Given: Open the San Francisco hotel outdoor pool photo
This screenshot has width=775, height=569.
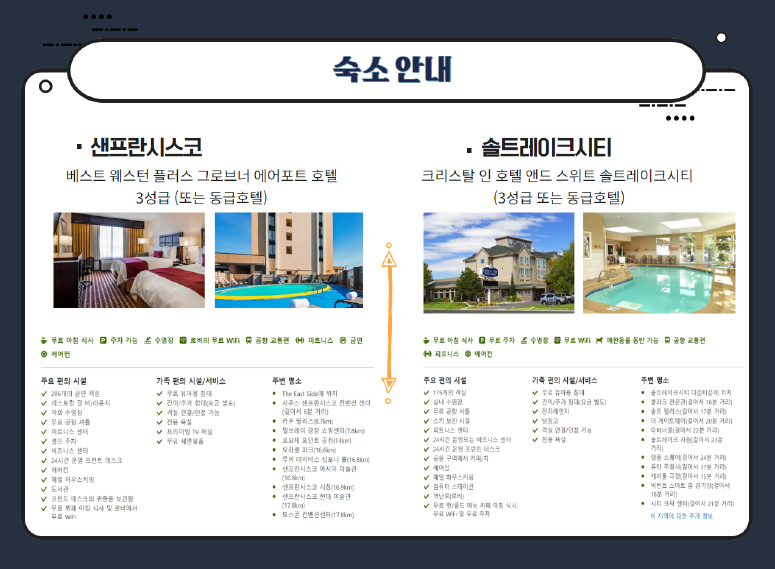Looking at the screenshot, I should 289,260.
